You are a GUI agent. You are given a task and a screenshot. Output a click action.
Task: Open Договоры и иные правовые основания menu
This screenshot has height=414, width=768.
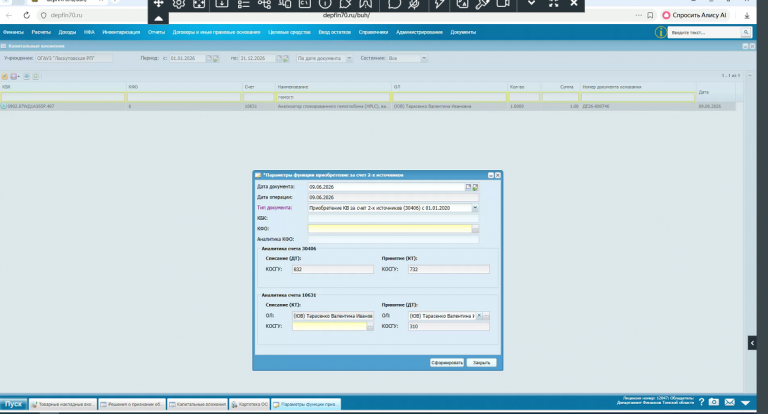[216, 32]
